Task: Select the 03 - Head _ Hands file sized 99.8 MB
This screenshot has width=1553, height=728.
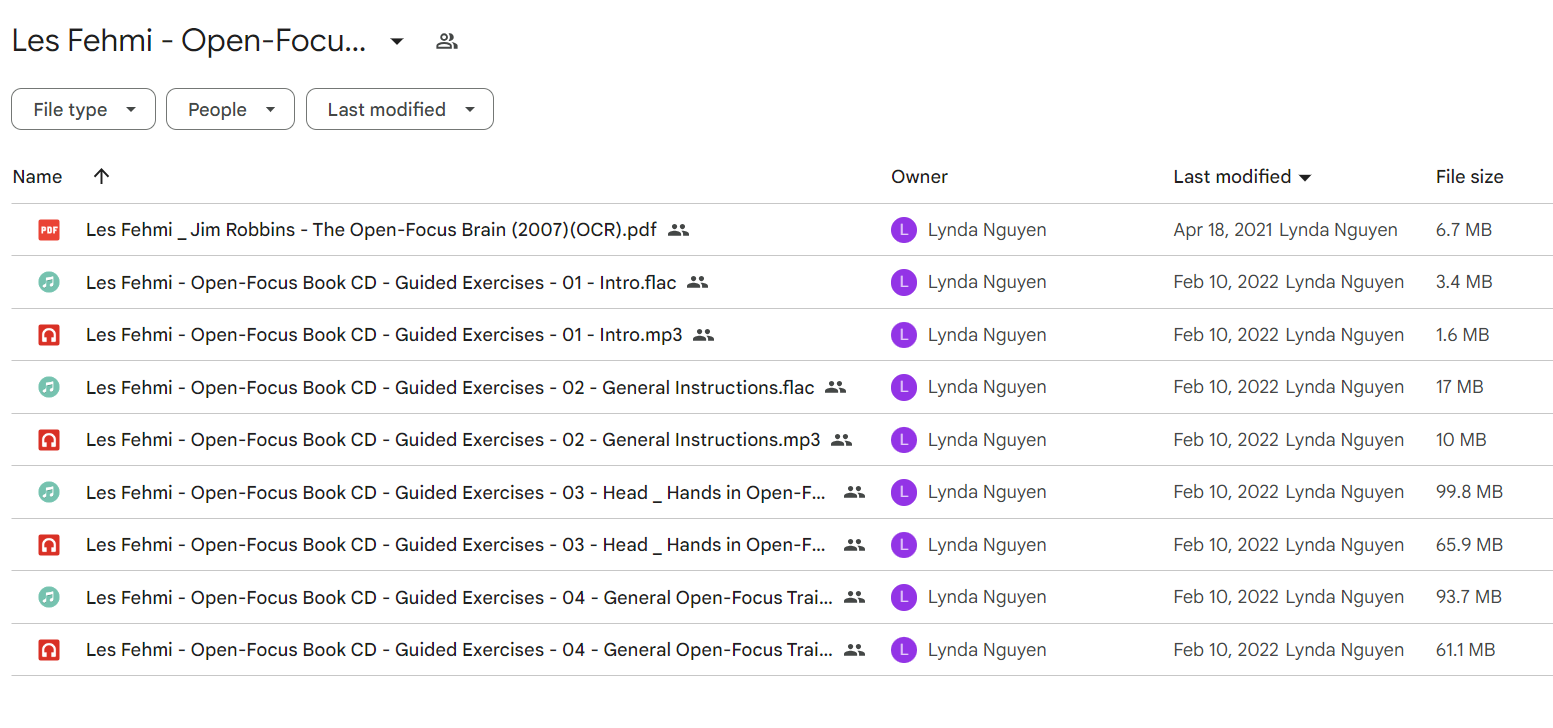Action: 458,492
